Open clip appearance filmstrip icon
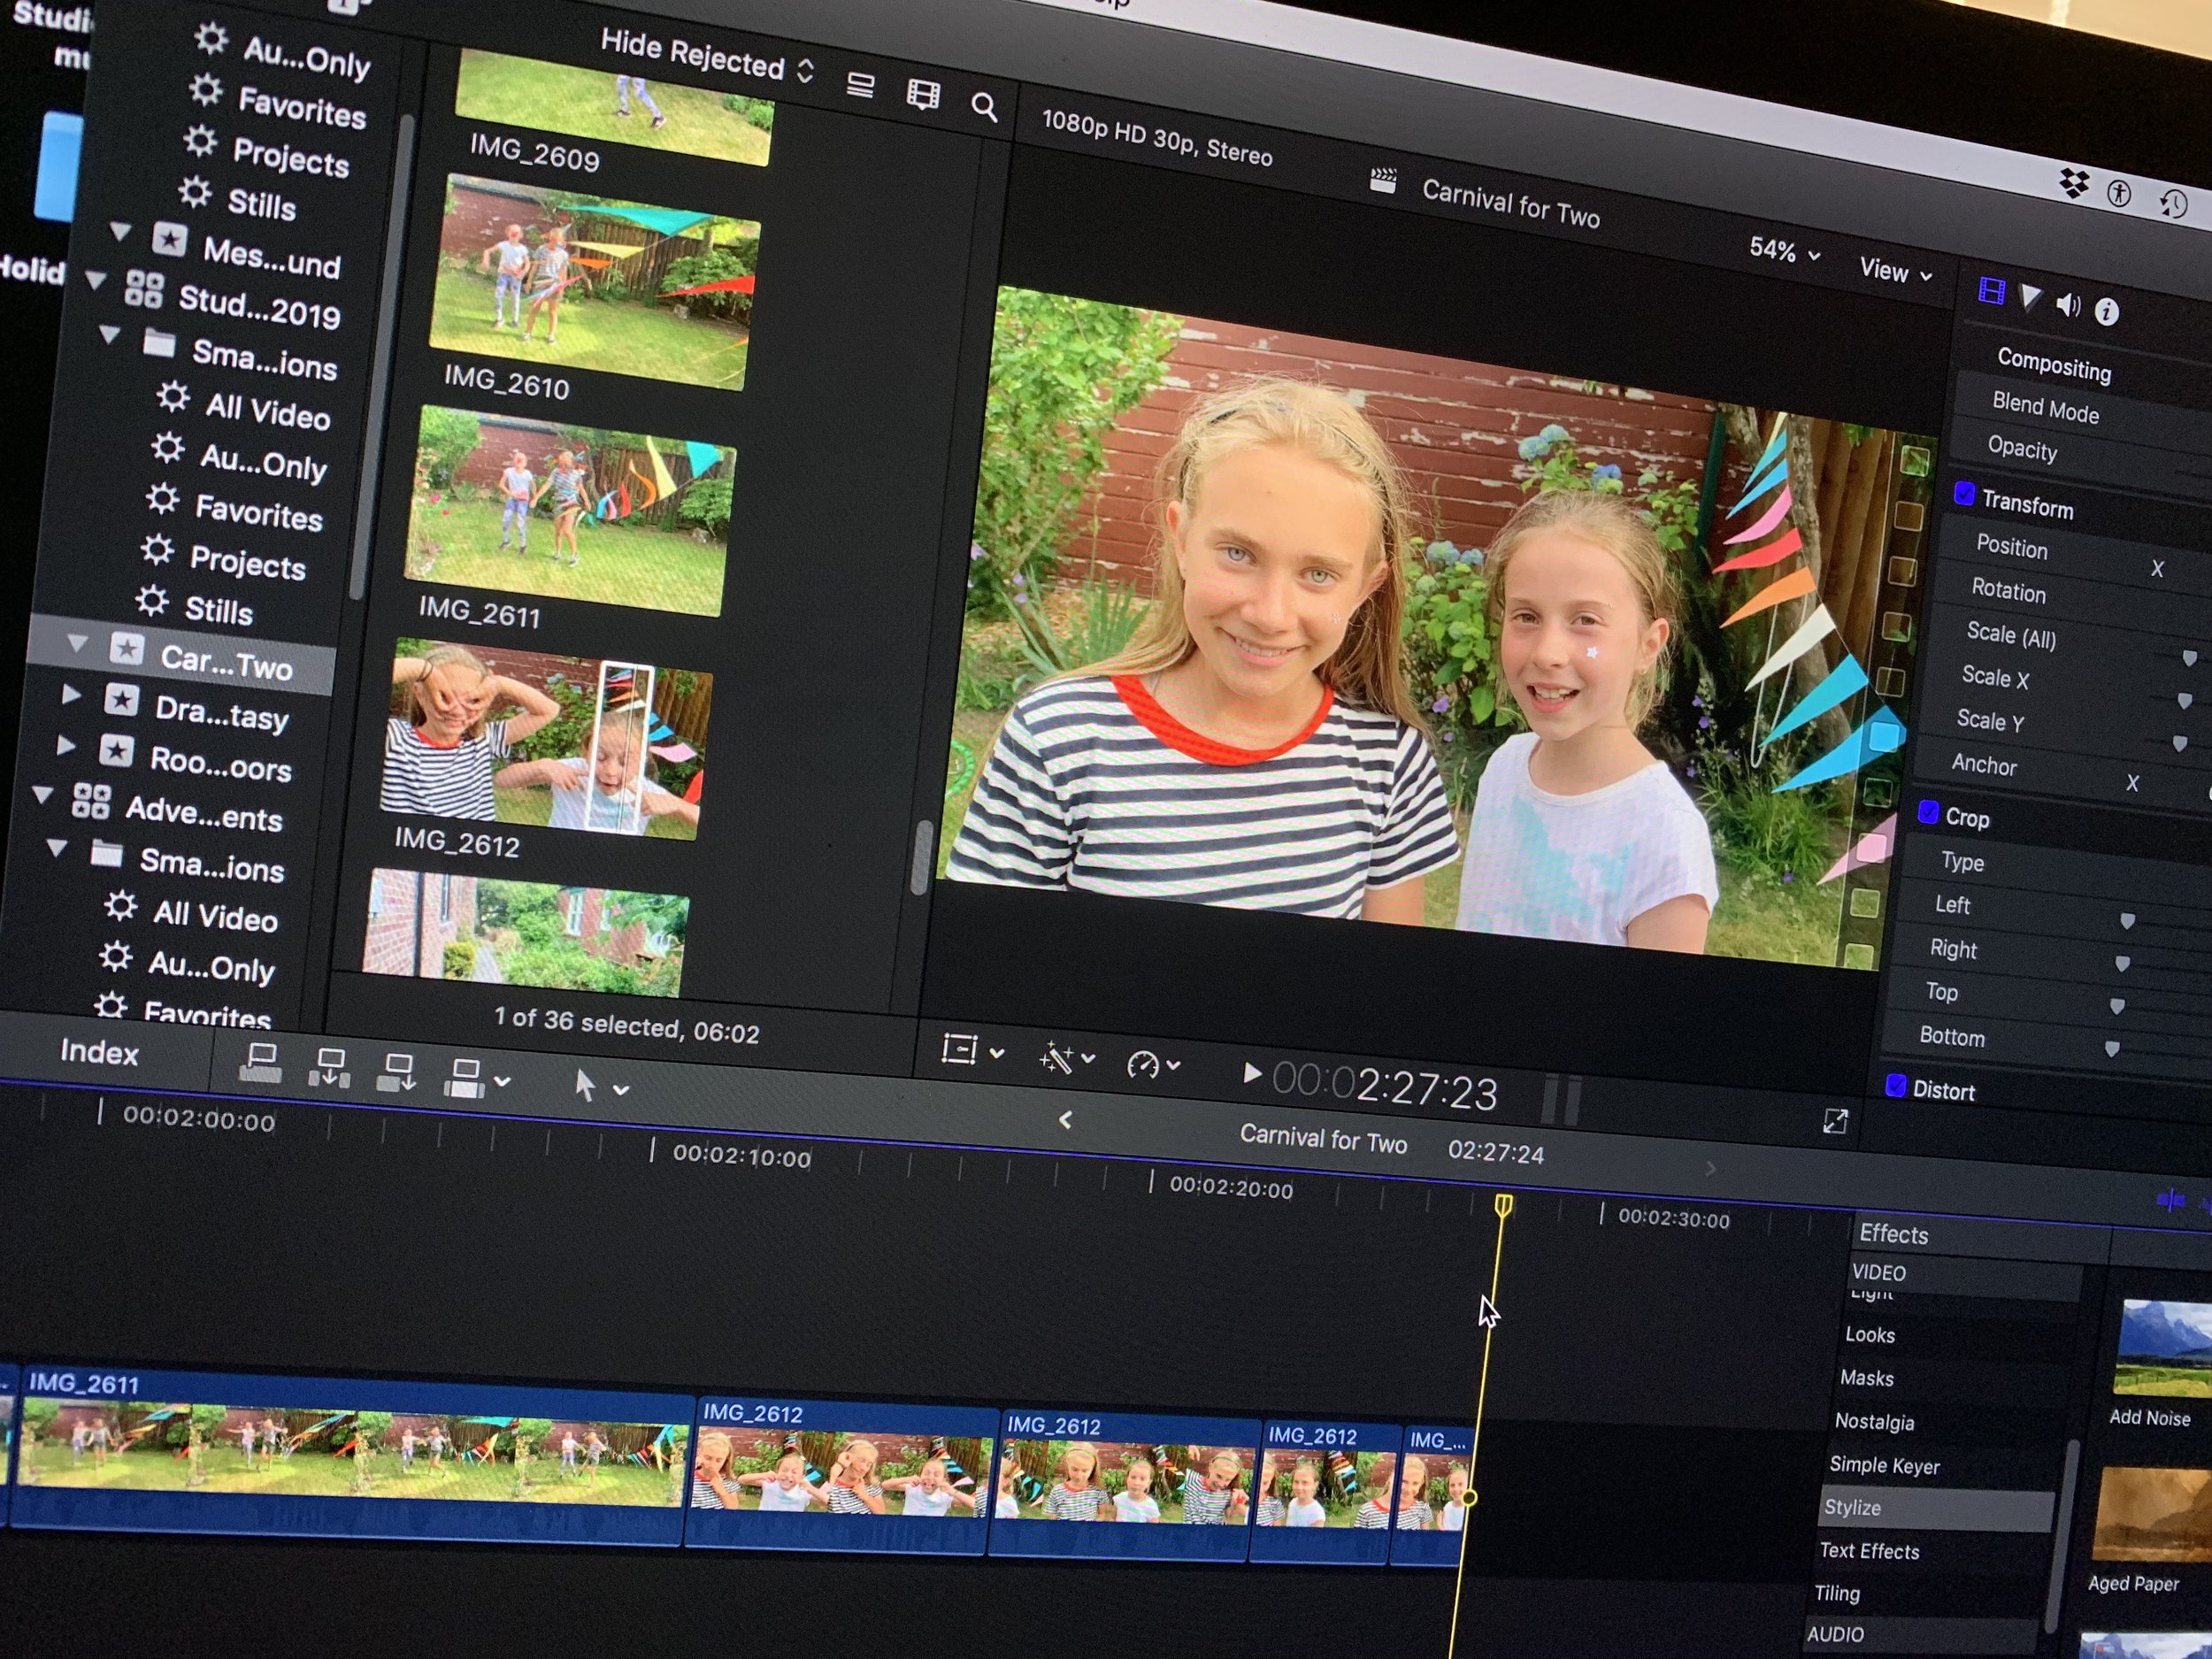This screenshot has width=2212, height=1659. (923, 94)
